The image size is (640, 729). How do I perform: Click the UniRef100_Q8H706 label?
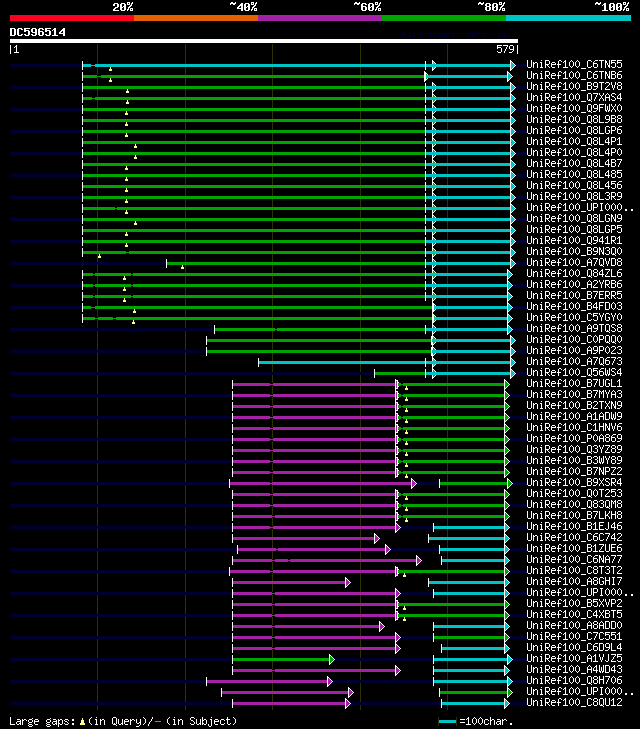[574, 681]
